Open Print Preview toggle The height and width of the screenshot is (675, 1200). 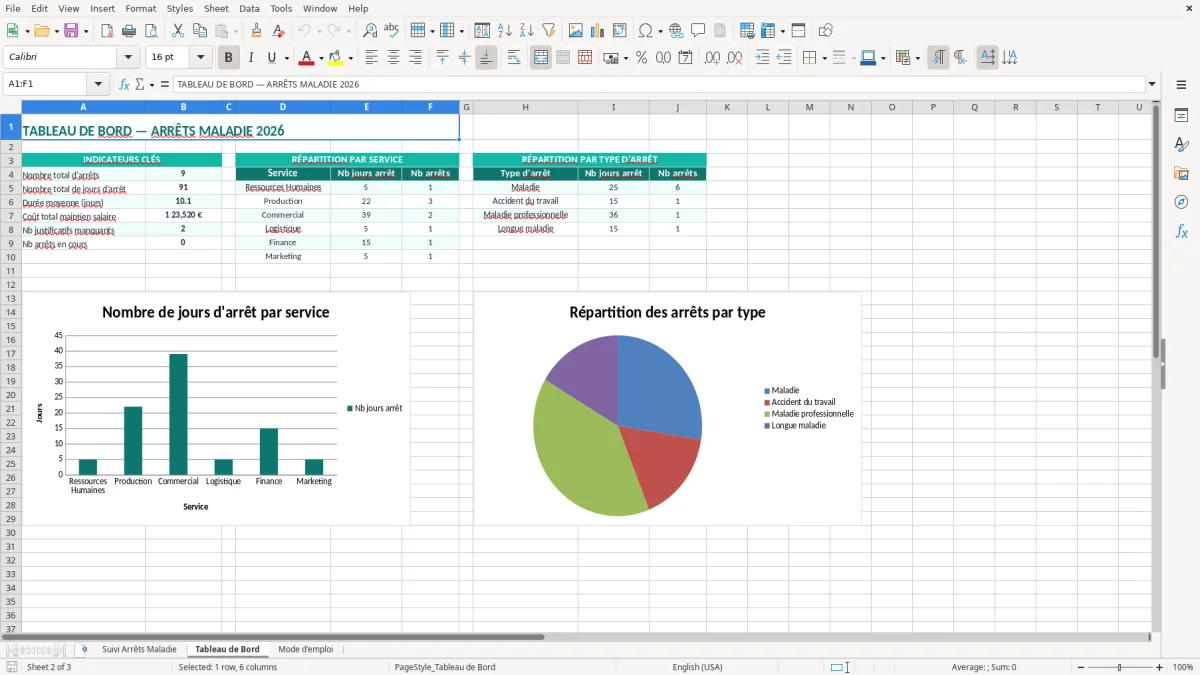[151, 31]
